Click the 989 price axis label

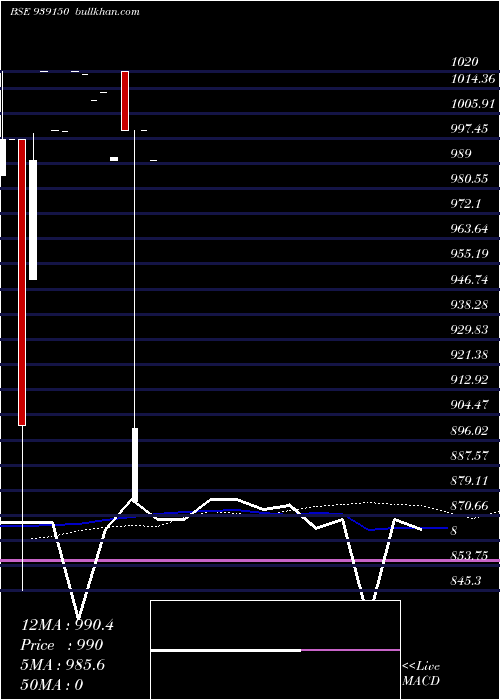461,154
